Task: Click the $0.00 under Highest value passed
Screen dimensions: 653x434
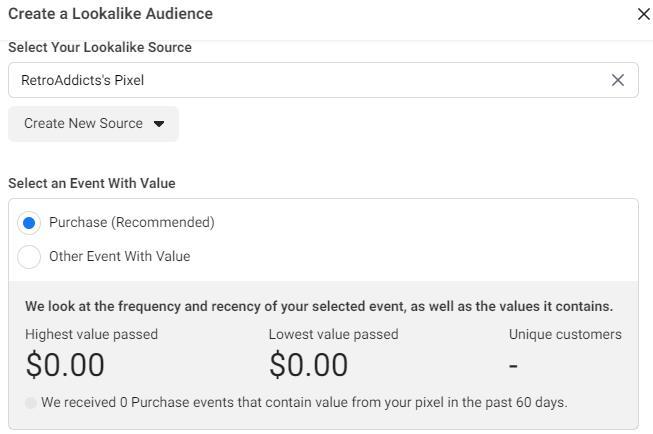Action: tap(65, 365)
